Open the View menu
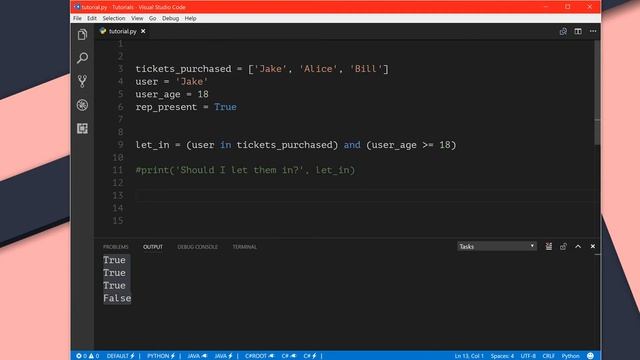Viewport: 640px width, 360px height. 137,18
